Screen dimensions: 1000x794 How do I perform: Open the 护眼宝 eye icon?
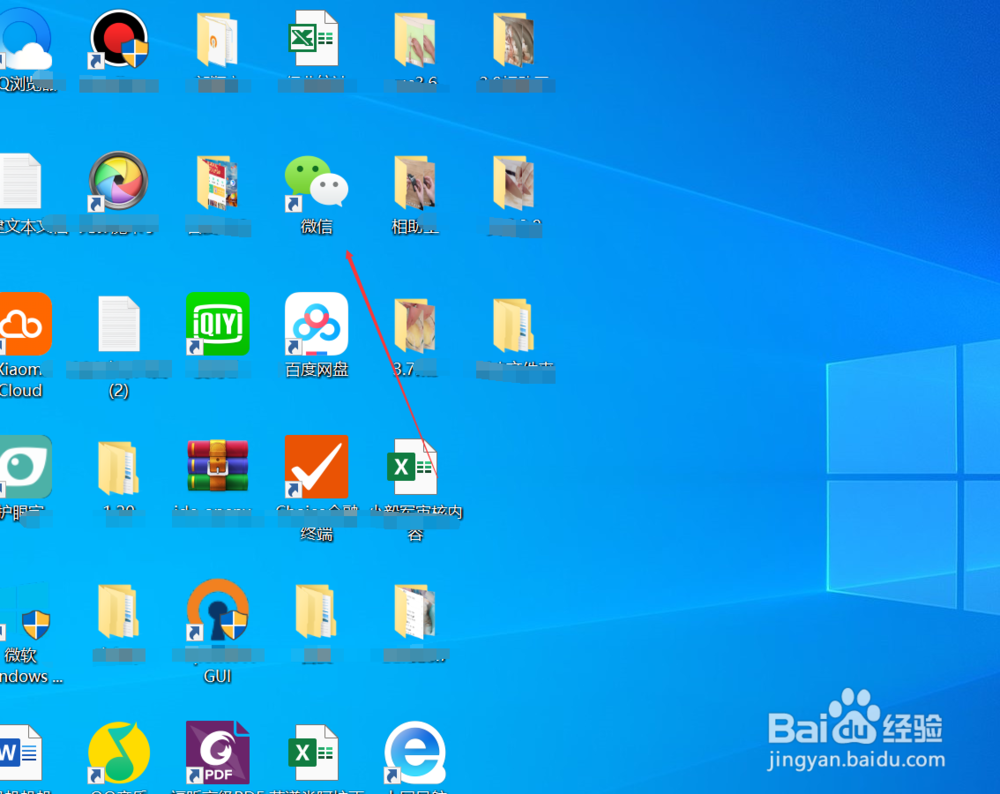pos(26,467)
